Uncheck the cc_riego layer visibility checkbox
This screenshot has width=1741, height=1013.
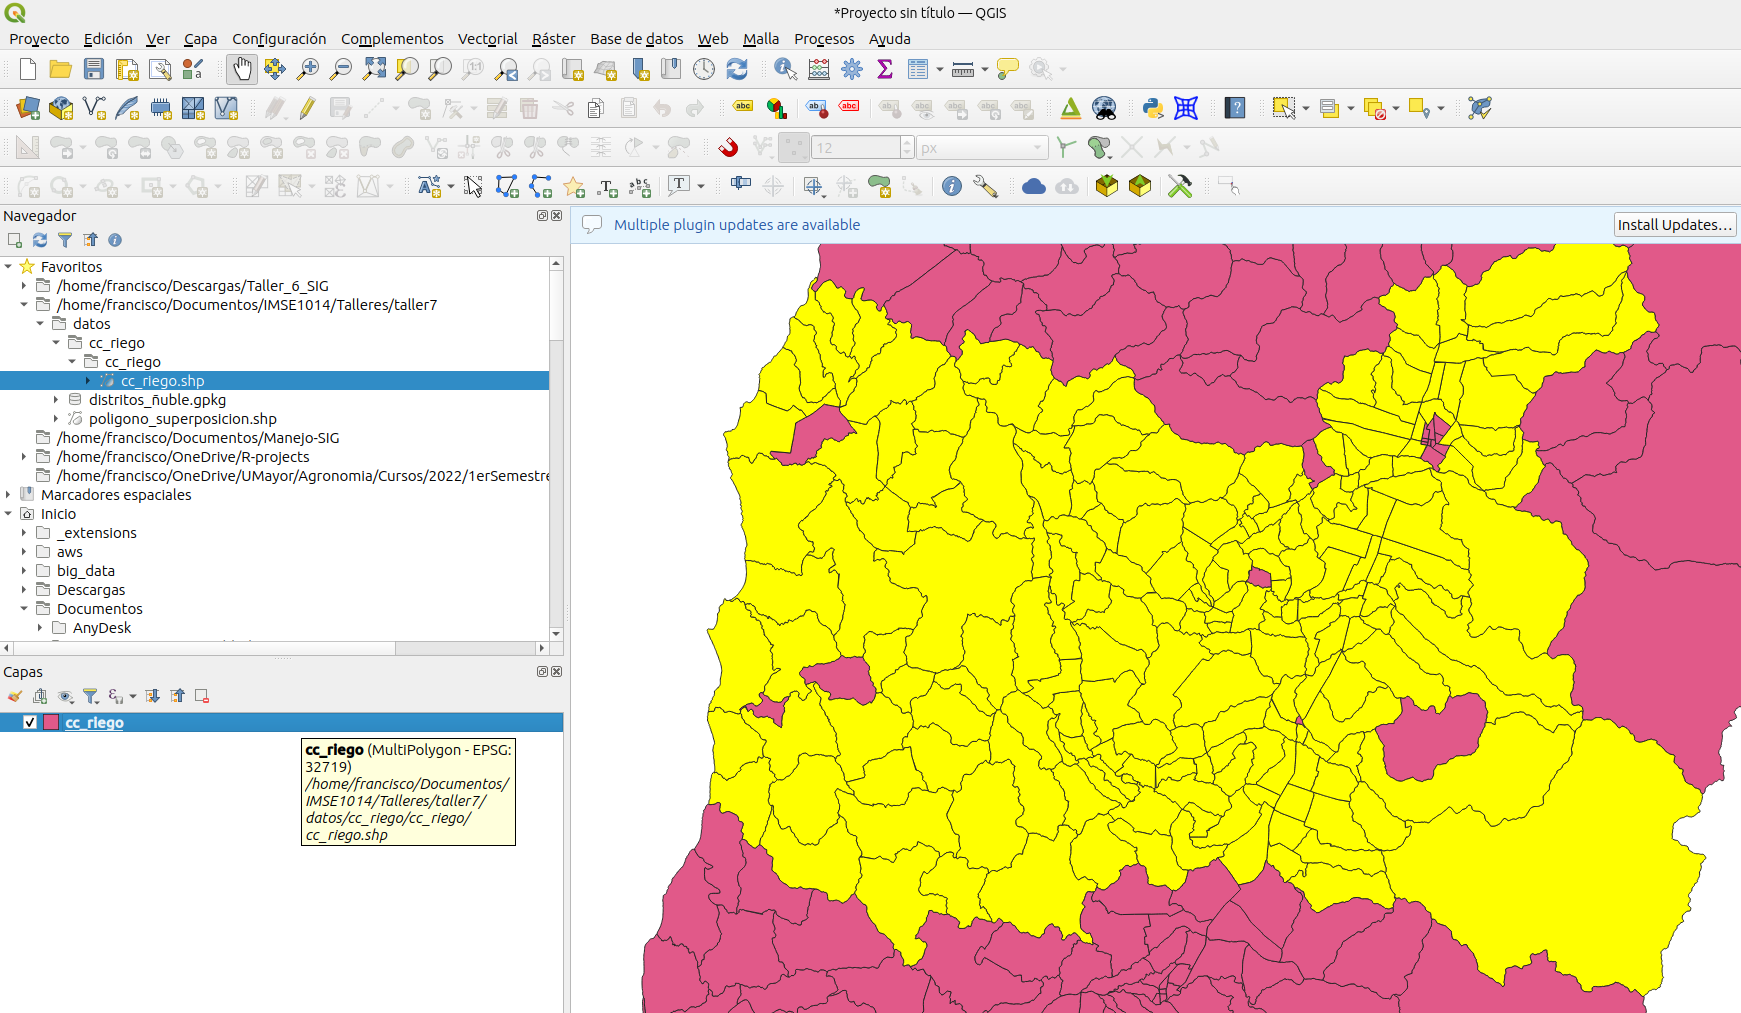coord(30,722)
